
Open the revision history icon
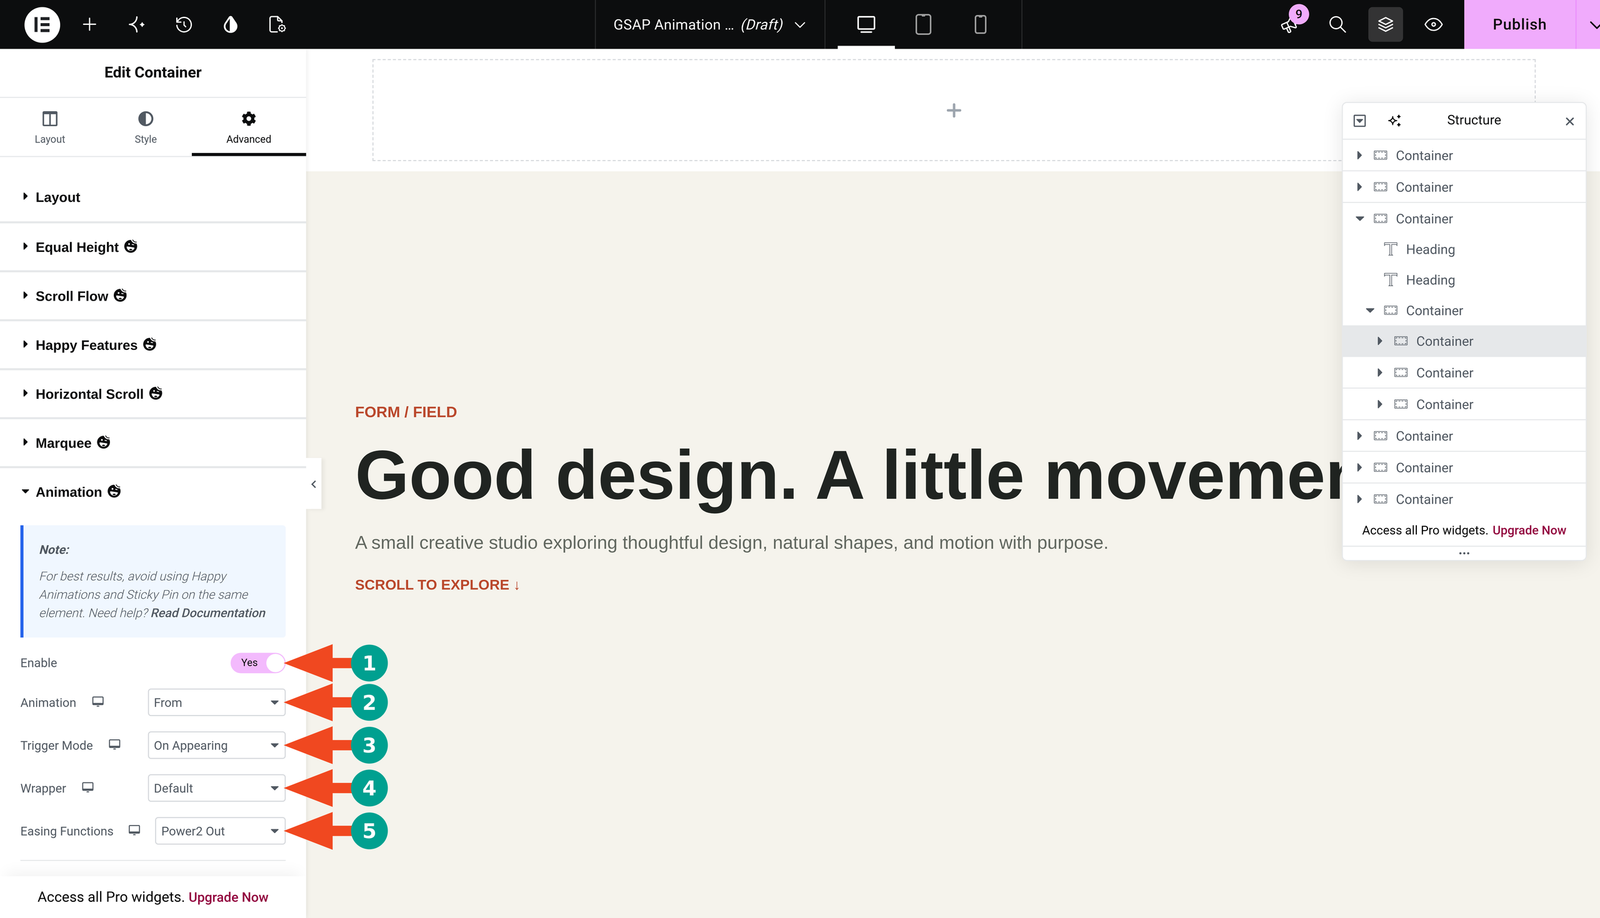pyautogui.click(x=184, y=24)
